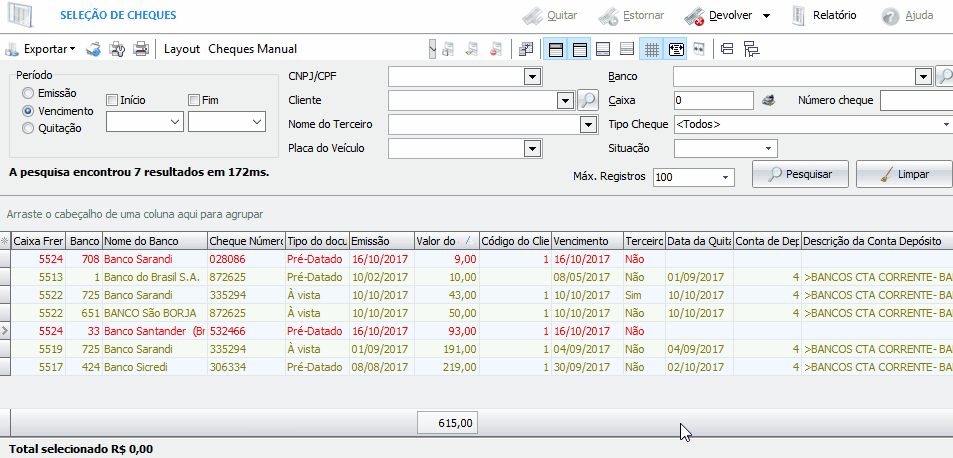Click the delete layout icon
Screen dimensions: 953x458
[x=496, y=49]
